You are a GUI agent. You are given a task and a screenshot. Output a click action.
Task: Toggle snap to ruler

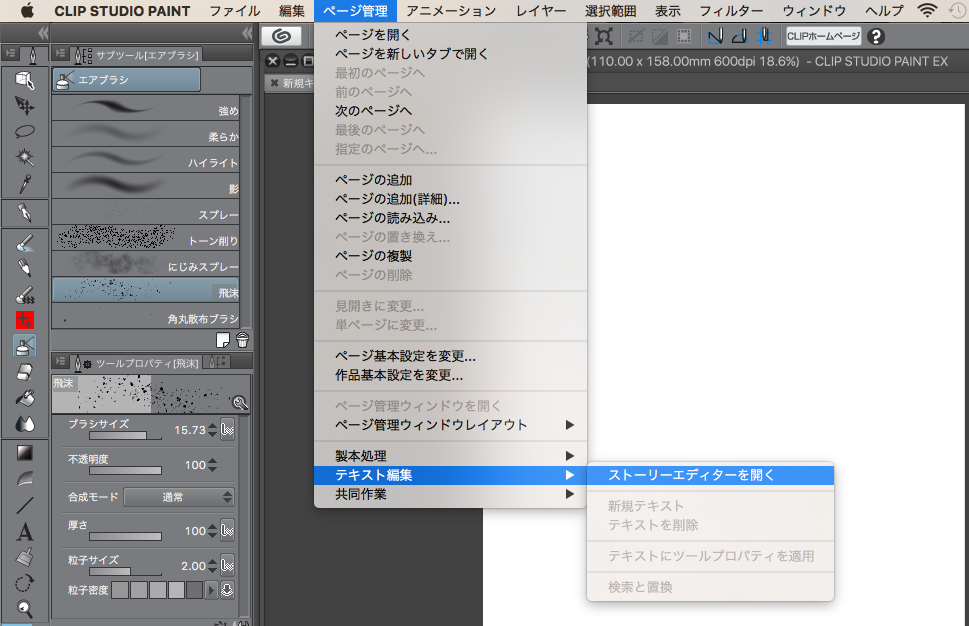(716, 36)
